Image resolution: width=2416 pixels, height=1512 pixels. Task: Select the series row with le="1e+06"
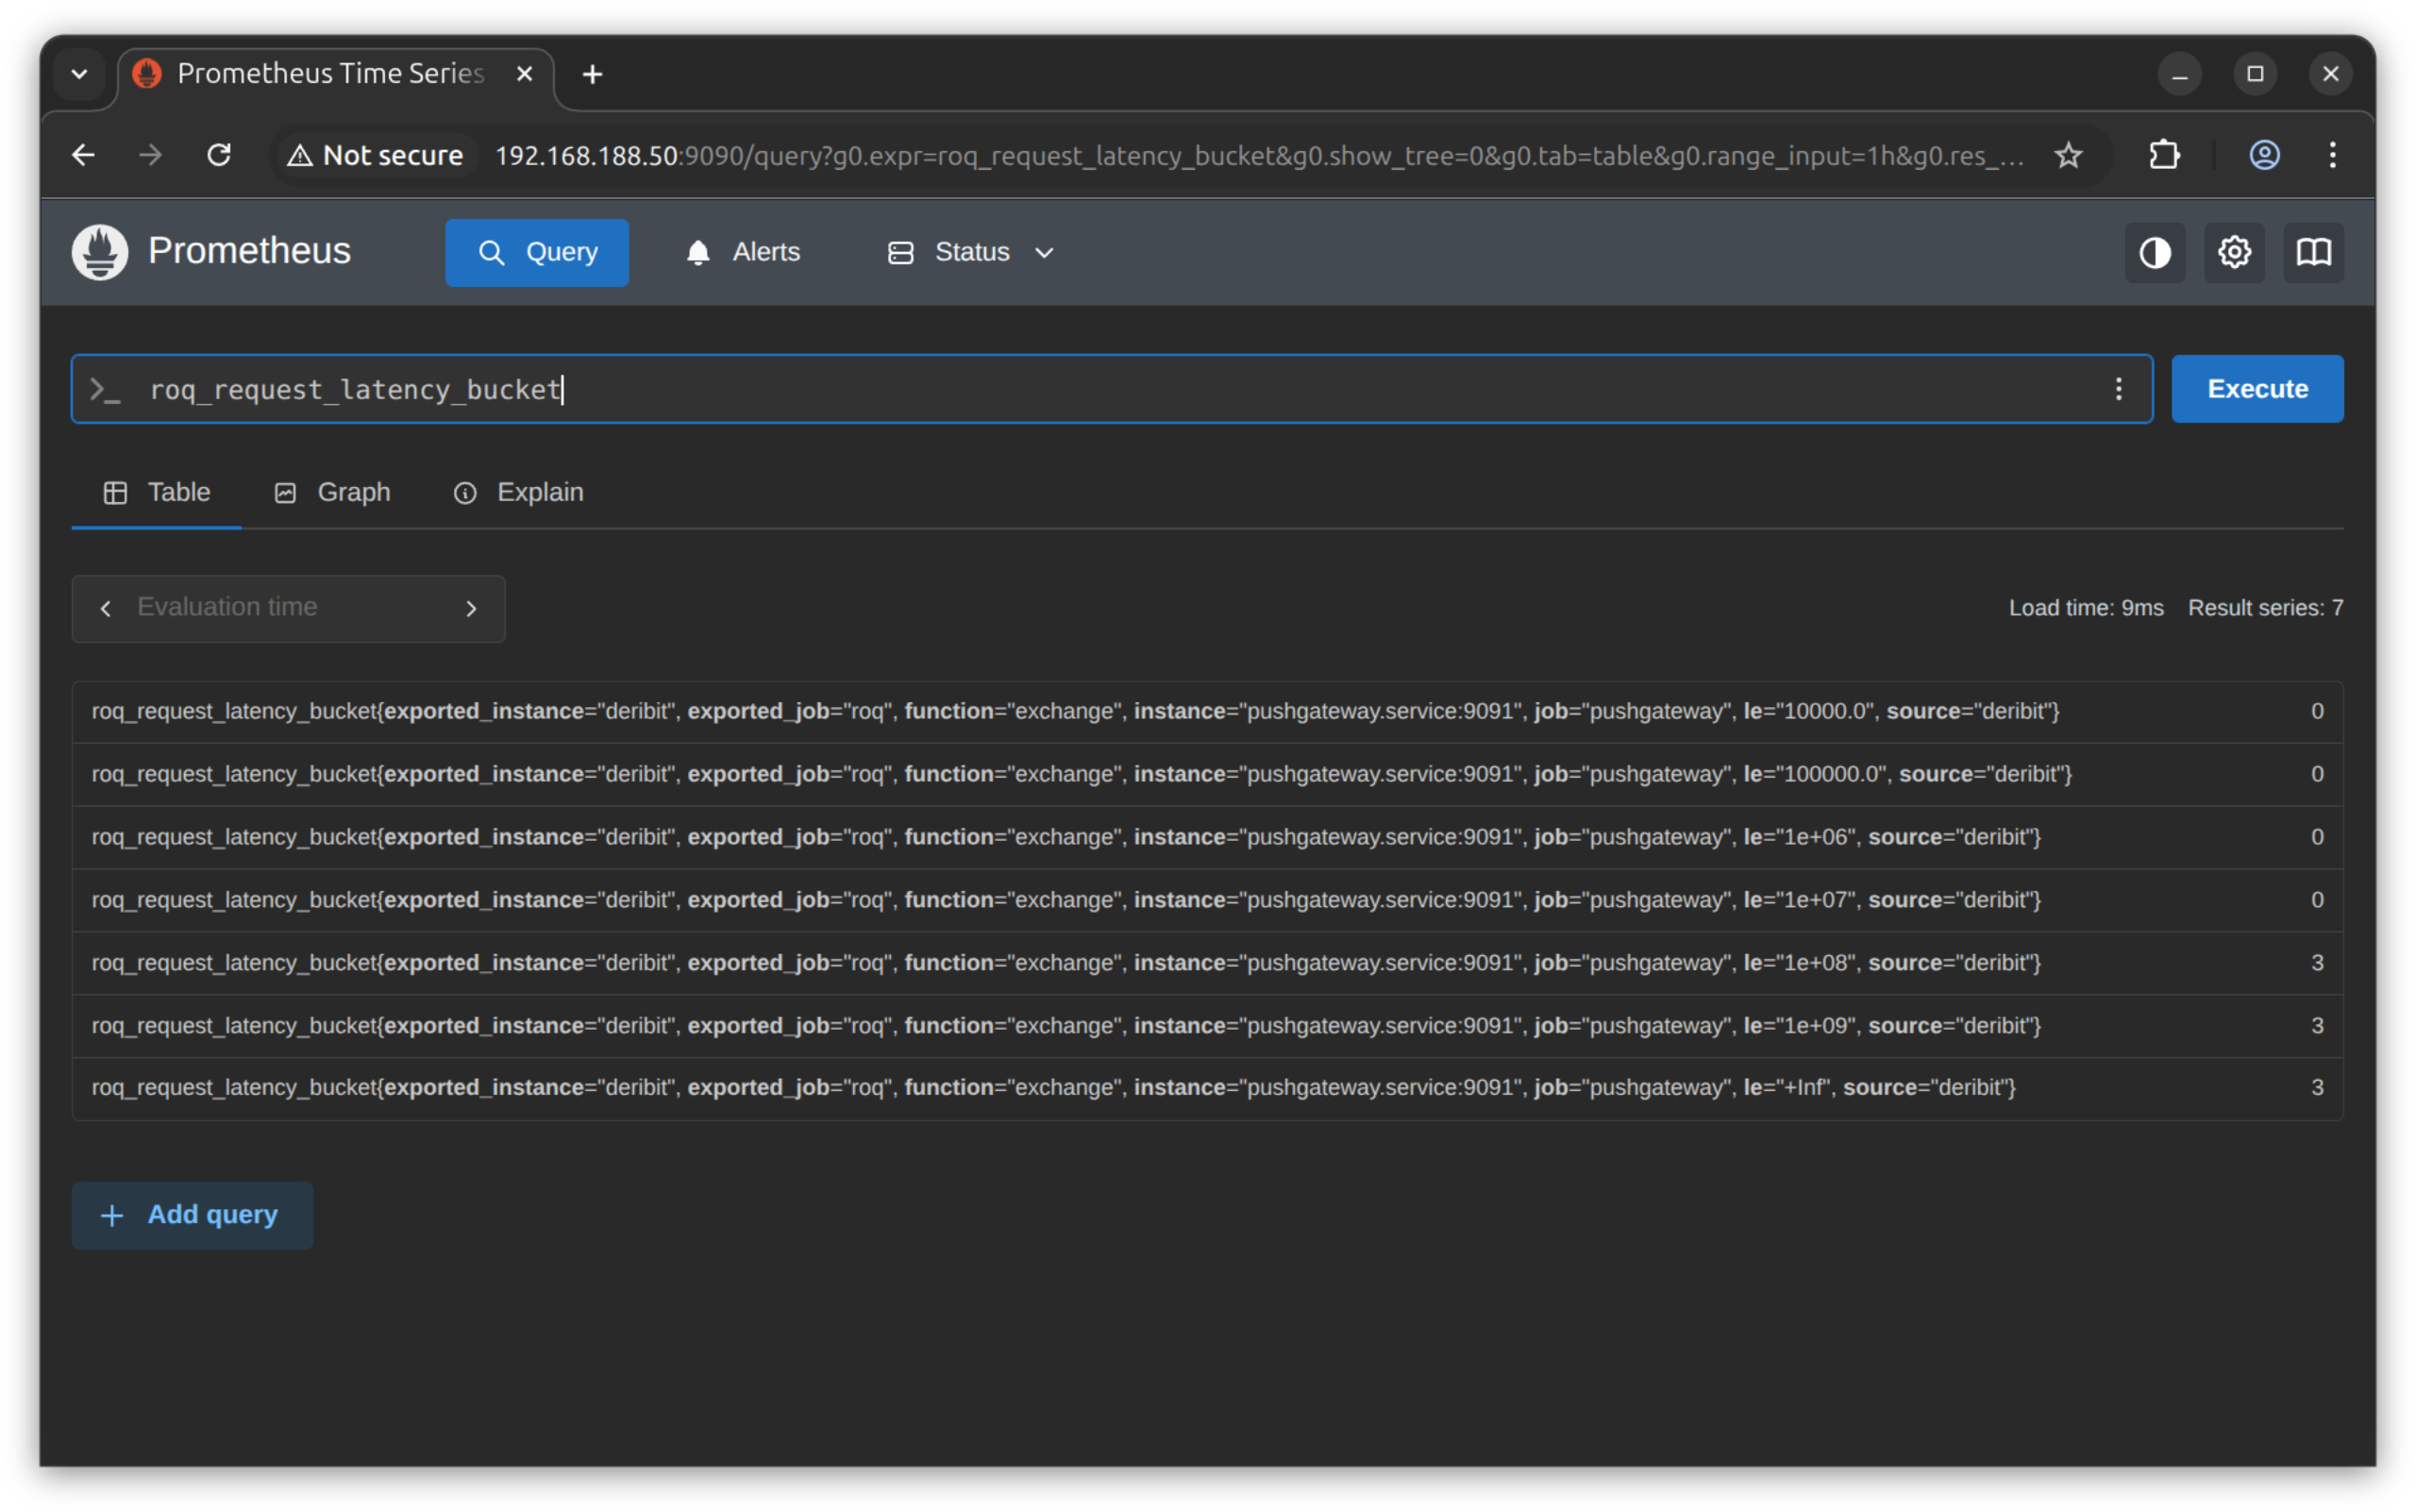pyautogui.click(x=1207, y=838)
